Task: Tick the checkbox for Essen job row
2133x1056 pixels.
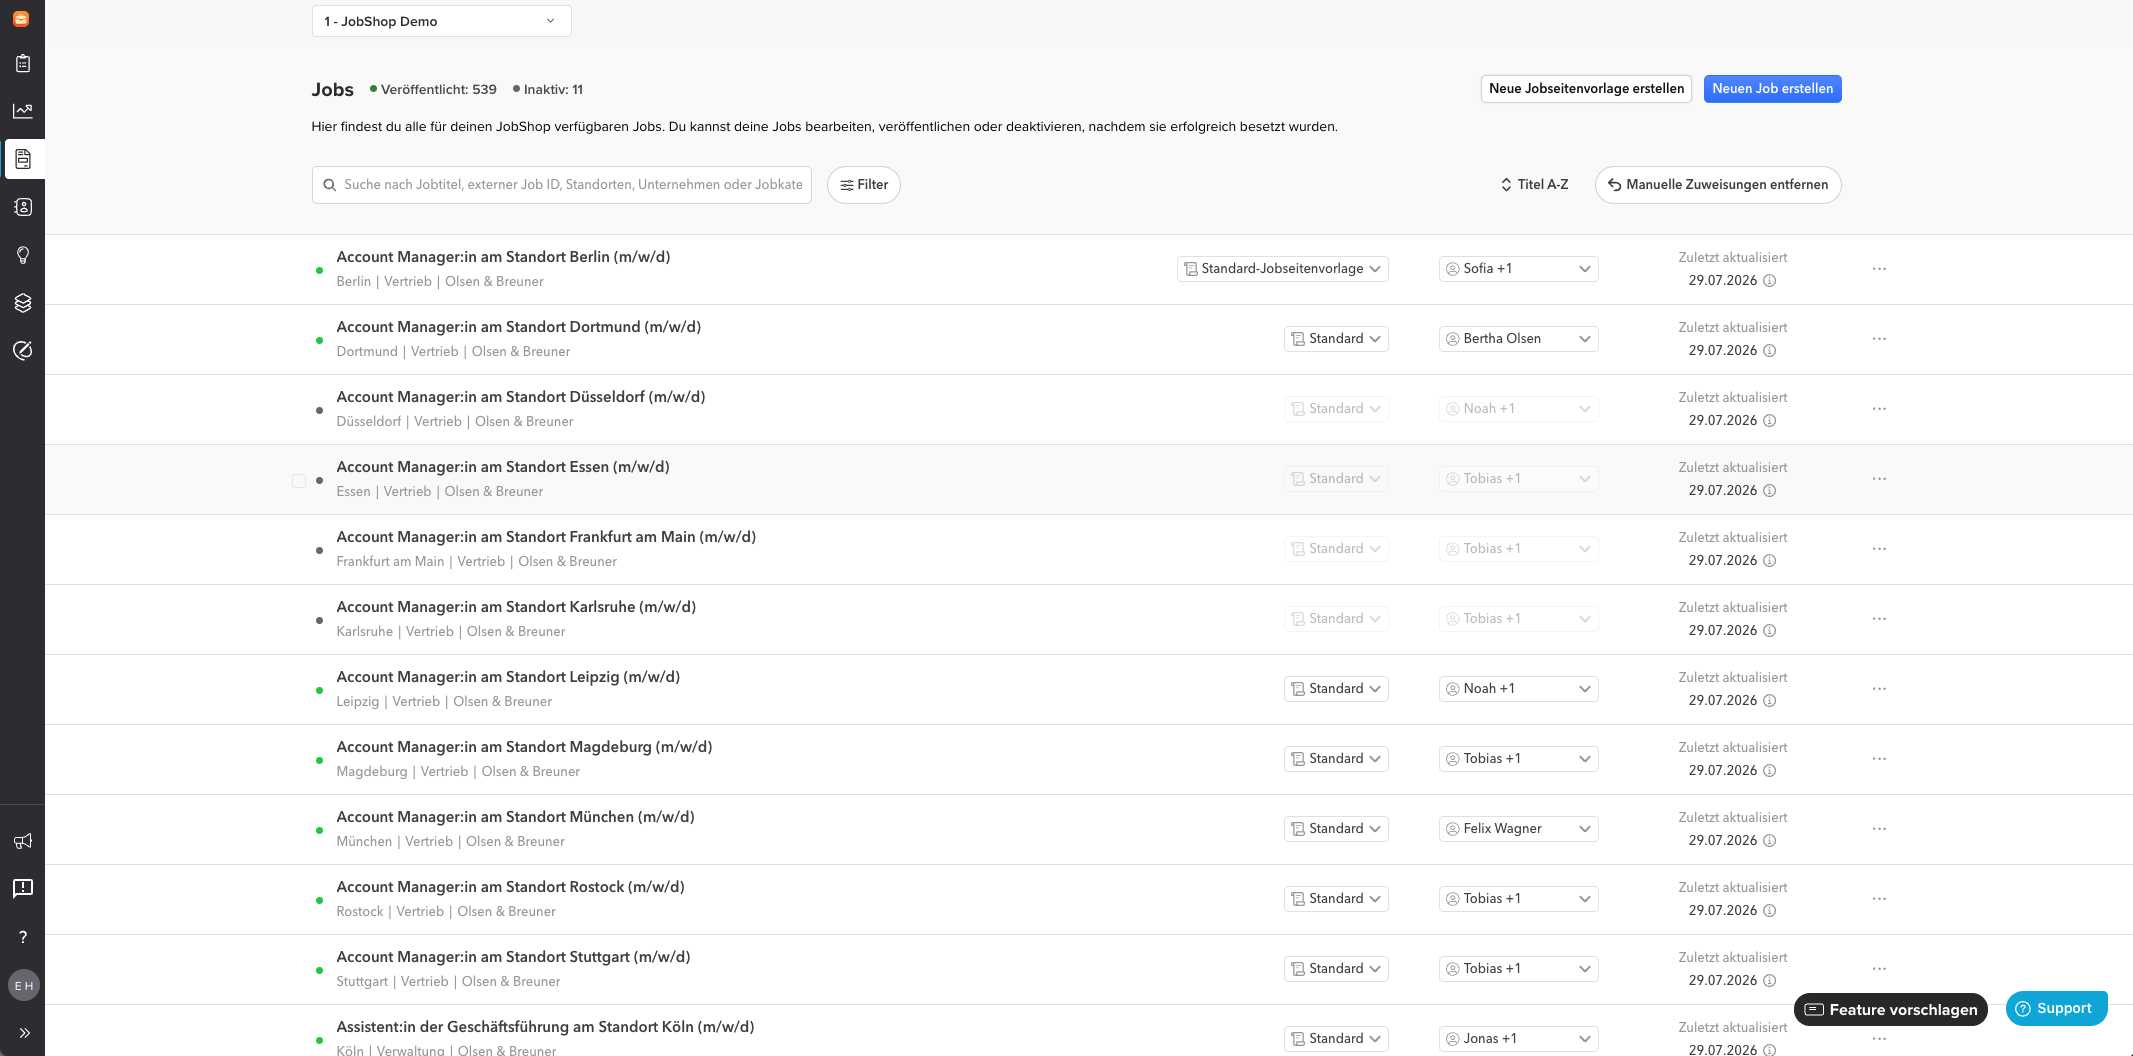Action: pos(299,481)
